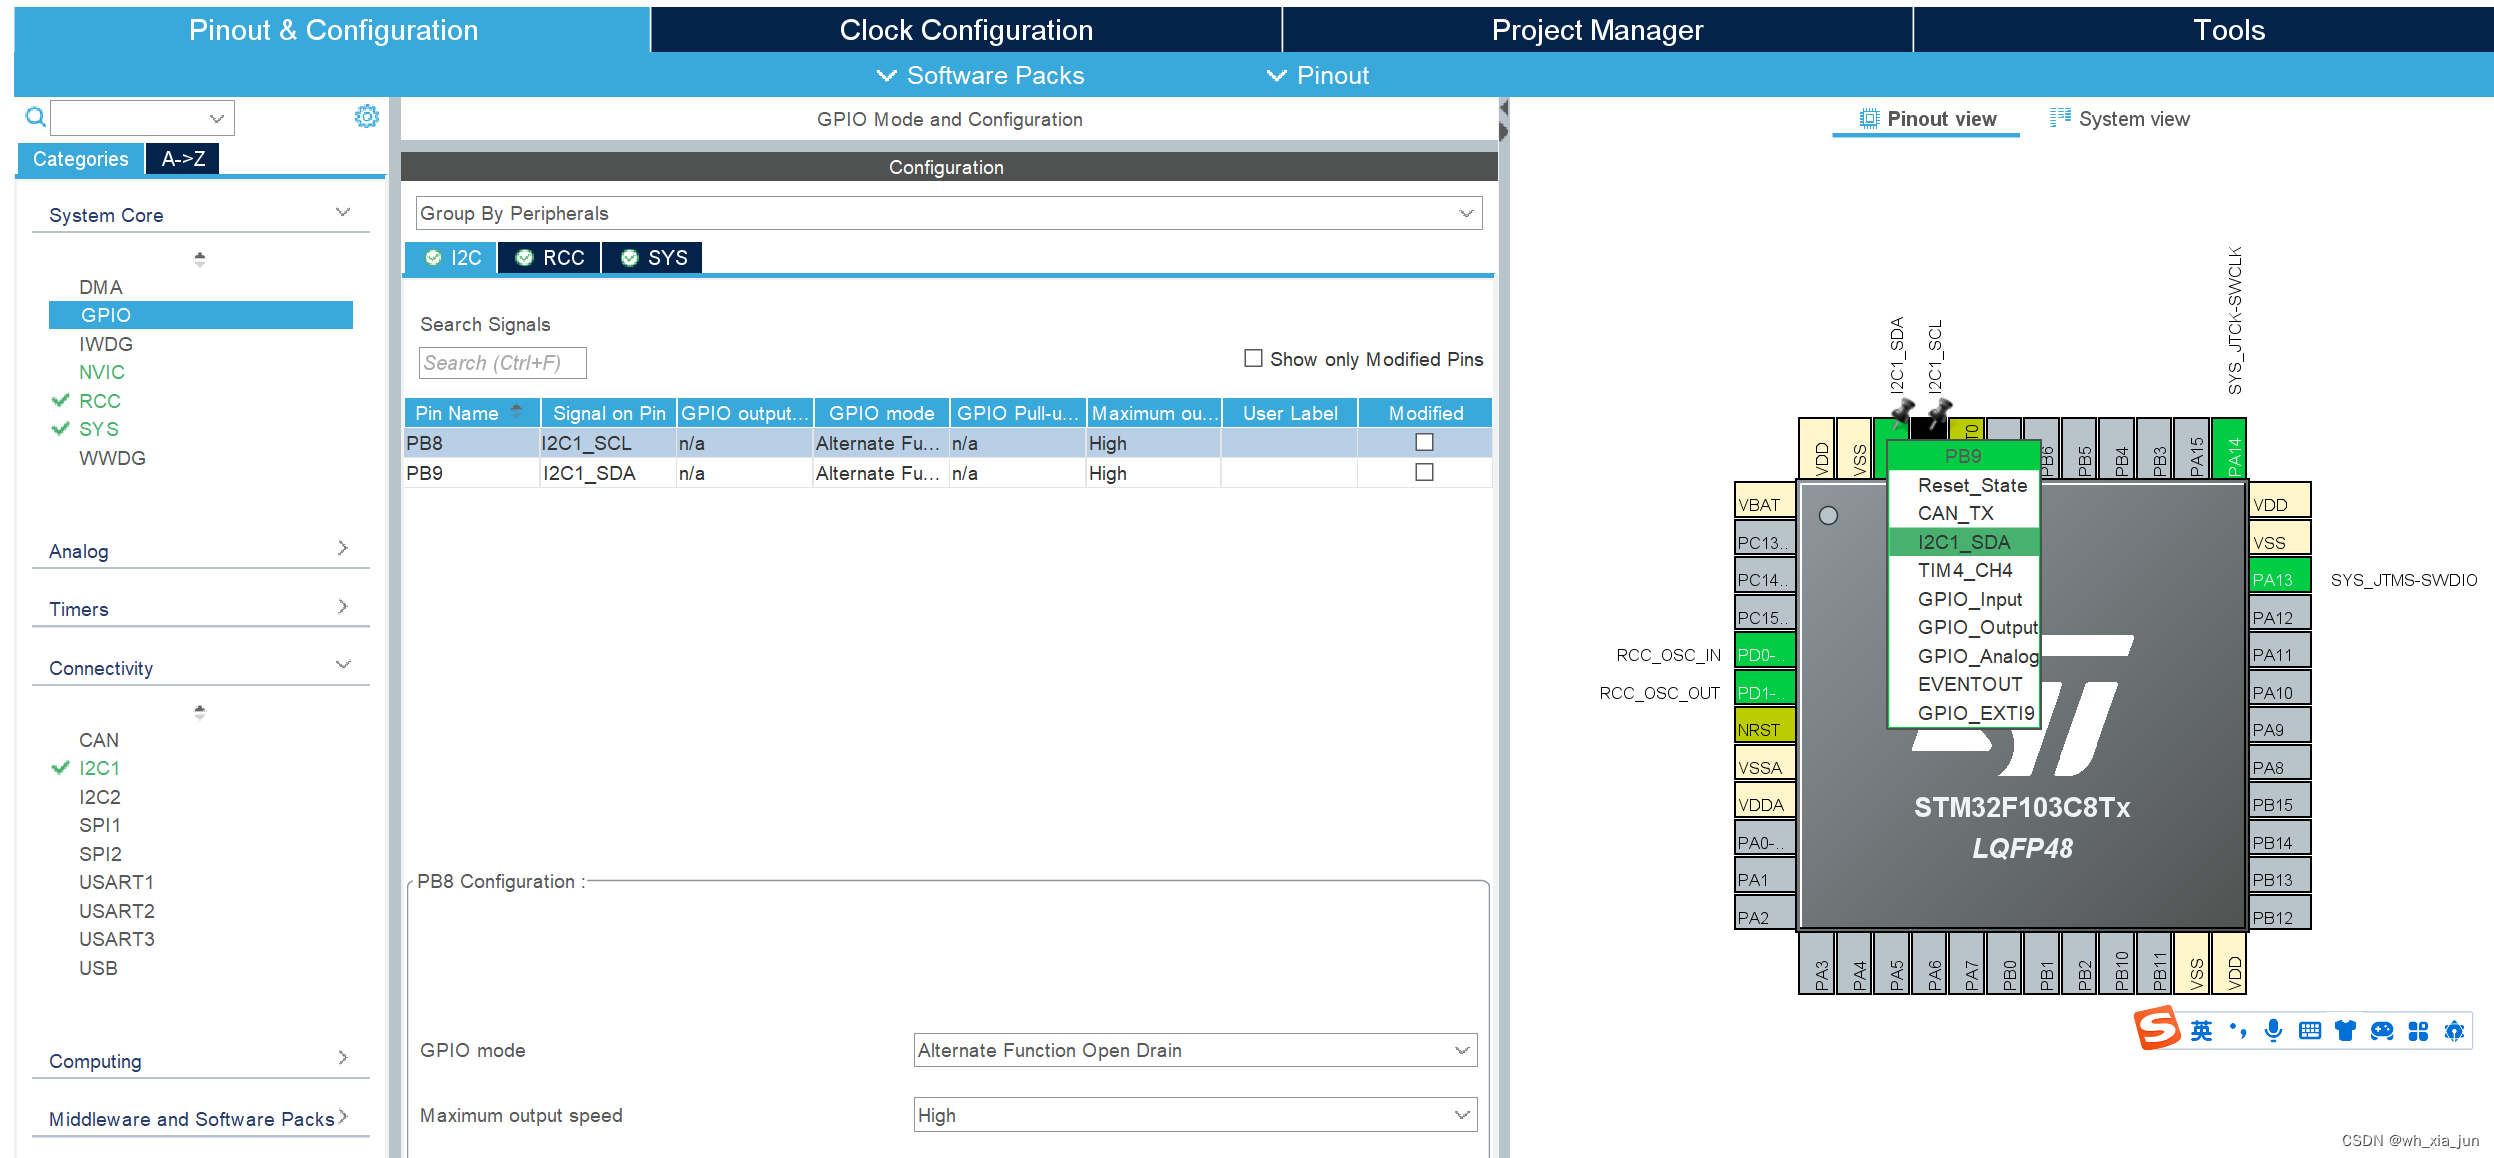
Task: Open the Group By Peripherals dropdown
Action: [947, 213]
